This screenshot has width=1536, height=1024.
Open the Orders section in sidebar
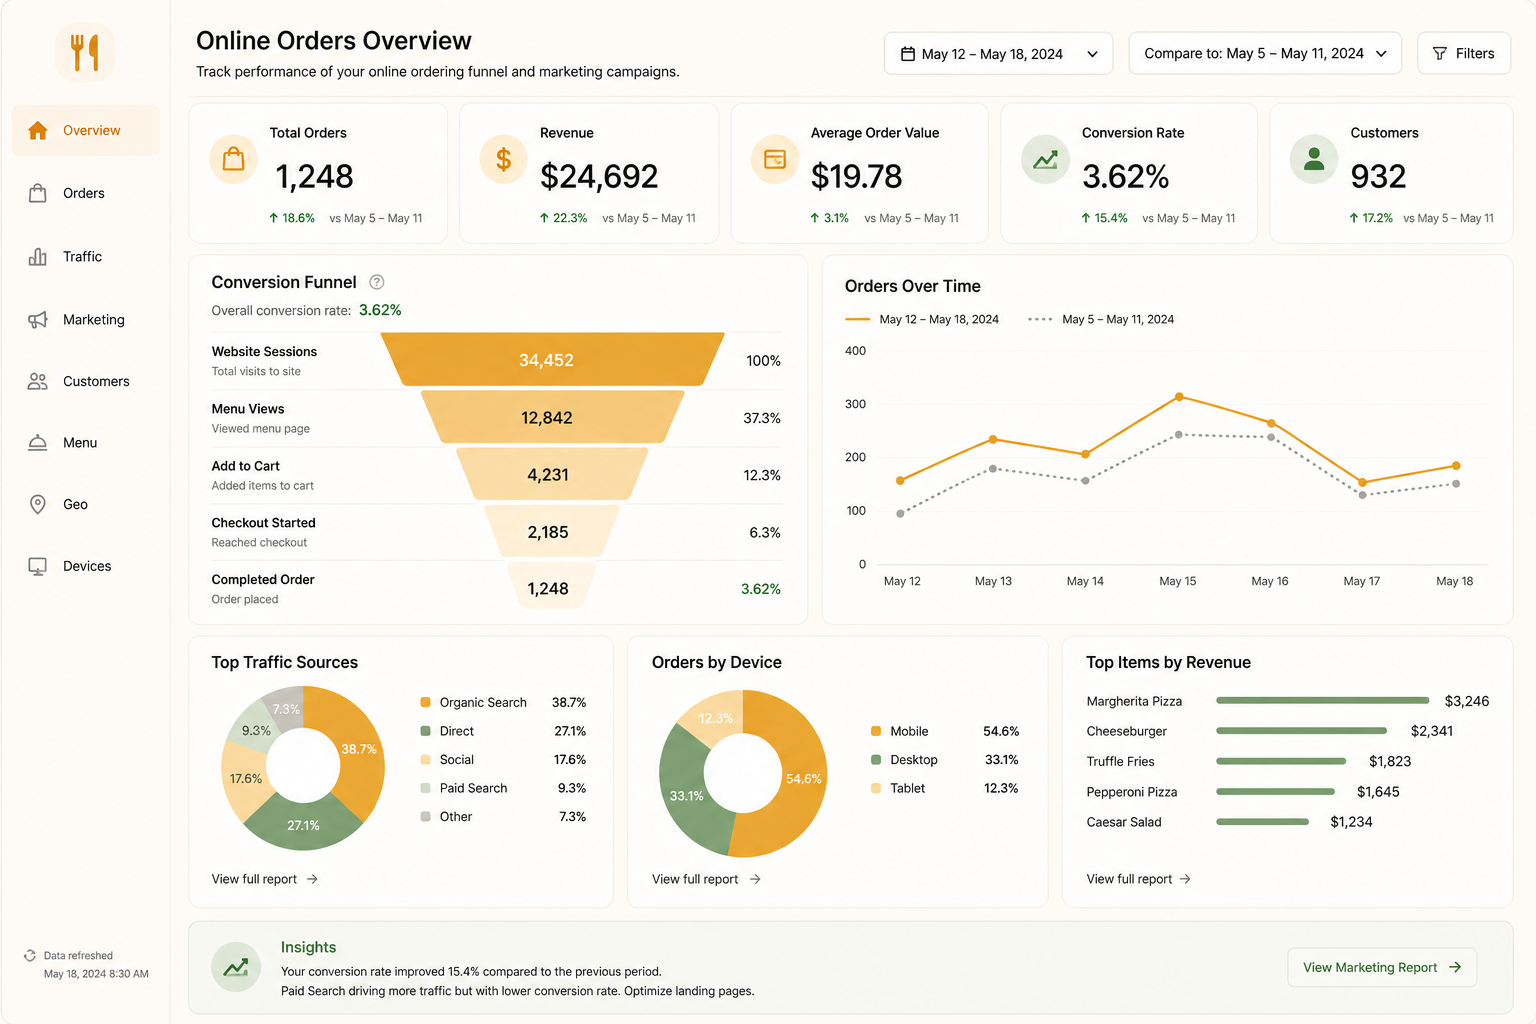point(86,193)
